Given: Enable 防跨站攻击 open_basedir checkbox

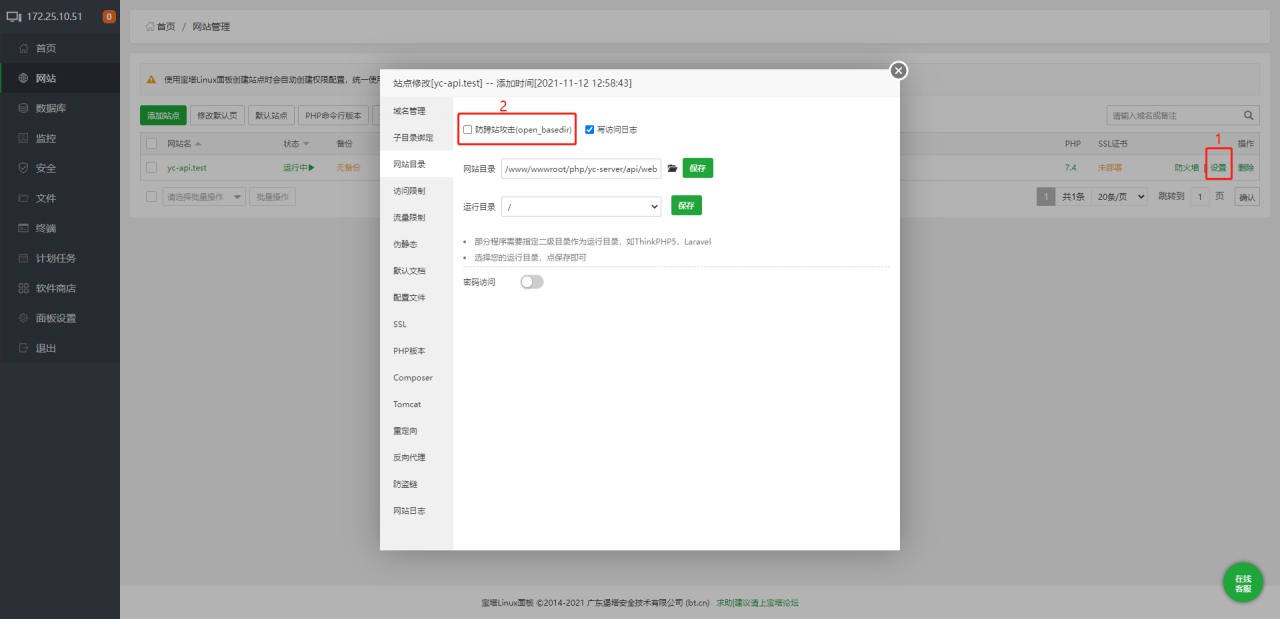Looking at the screenshot, I should click(468, 130).
